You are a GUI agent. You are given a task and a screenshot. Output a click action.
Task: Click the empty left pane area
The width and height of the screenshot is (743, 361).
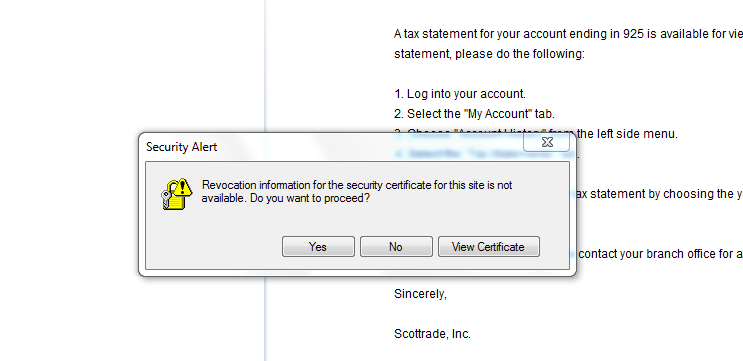tap(131, 66)
